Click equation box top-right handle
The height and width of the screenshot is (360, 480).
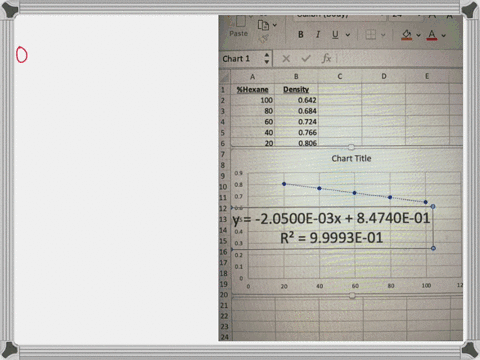coord(433,207)
